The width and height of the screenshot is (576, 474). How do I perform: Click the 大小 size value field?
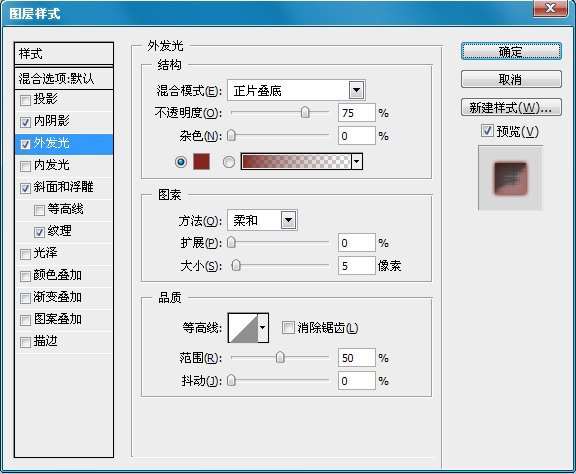tap(357, 266)
